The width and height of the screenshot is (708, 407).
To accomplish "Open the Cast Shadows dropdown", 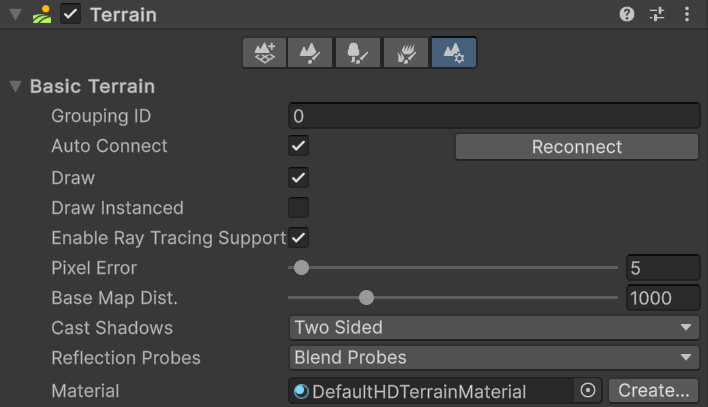I will [x=493, y=328].
